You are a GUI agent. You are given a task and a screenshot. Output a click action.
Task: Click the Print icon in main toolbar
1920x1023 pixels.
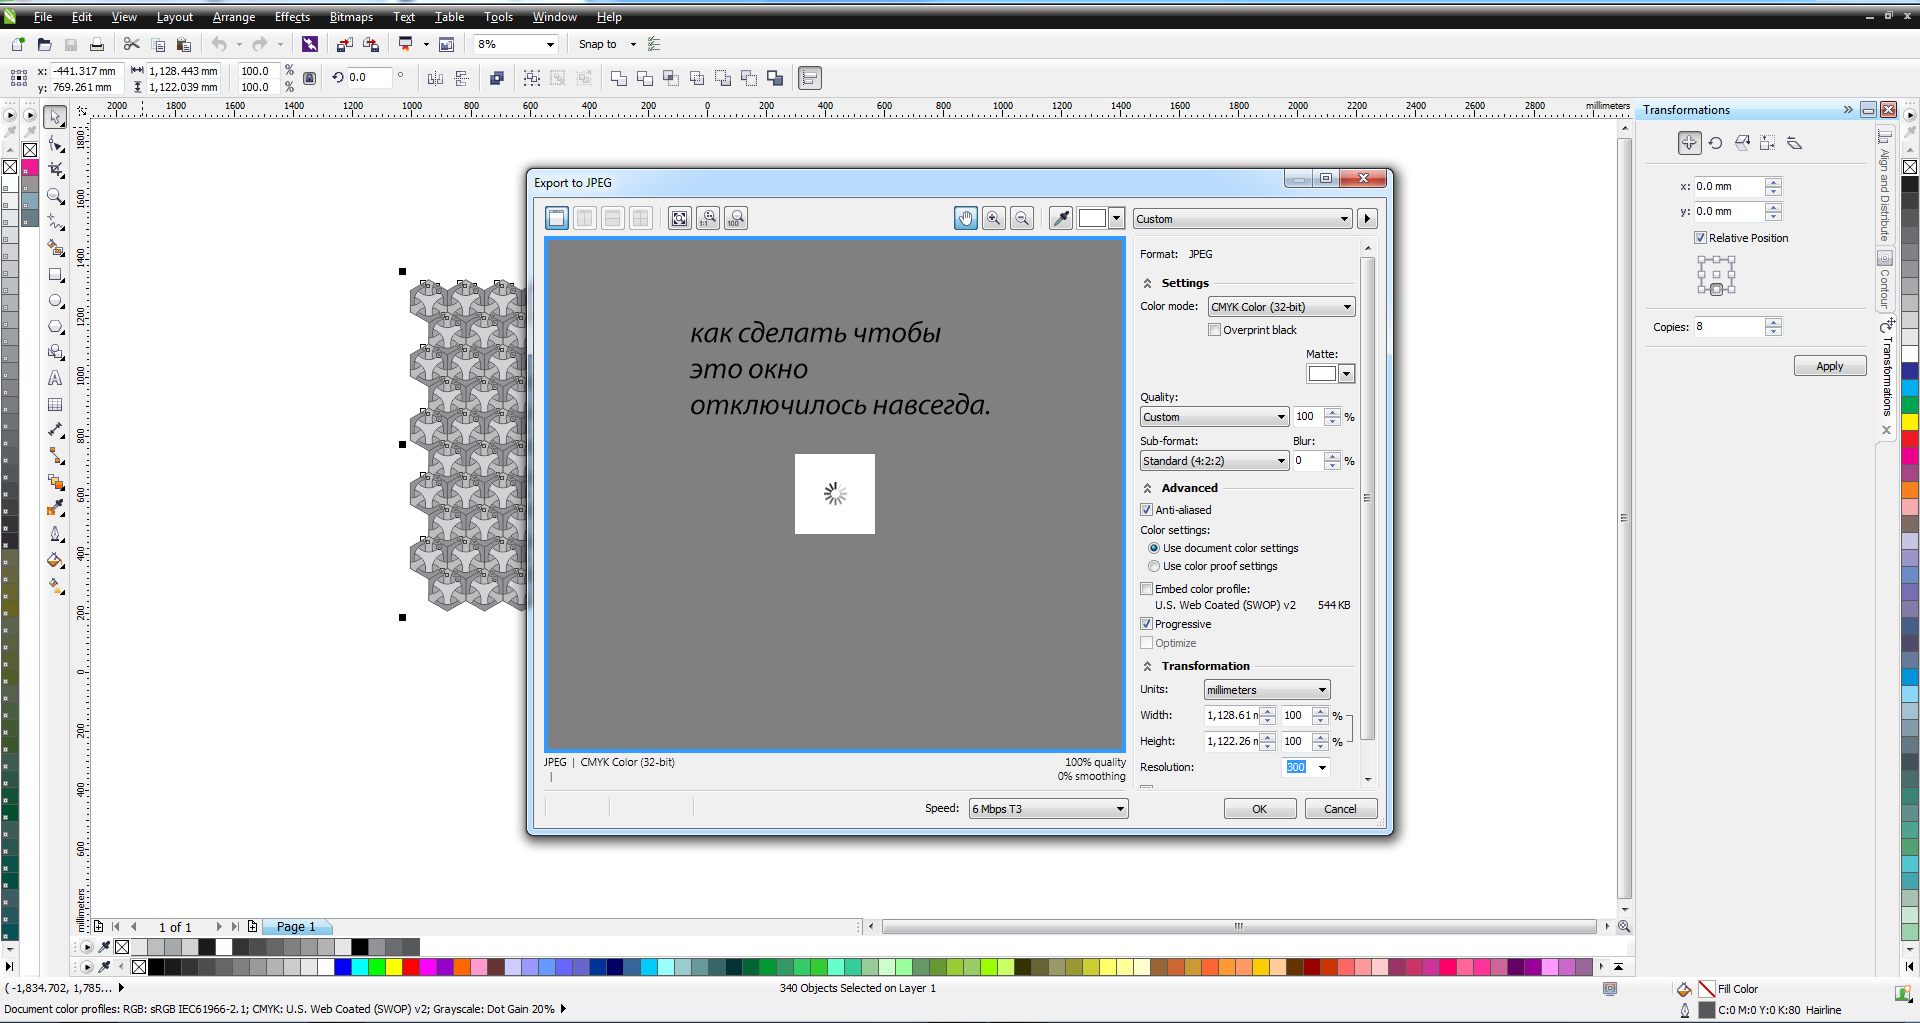point(97,45)
